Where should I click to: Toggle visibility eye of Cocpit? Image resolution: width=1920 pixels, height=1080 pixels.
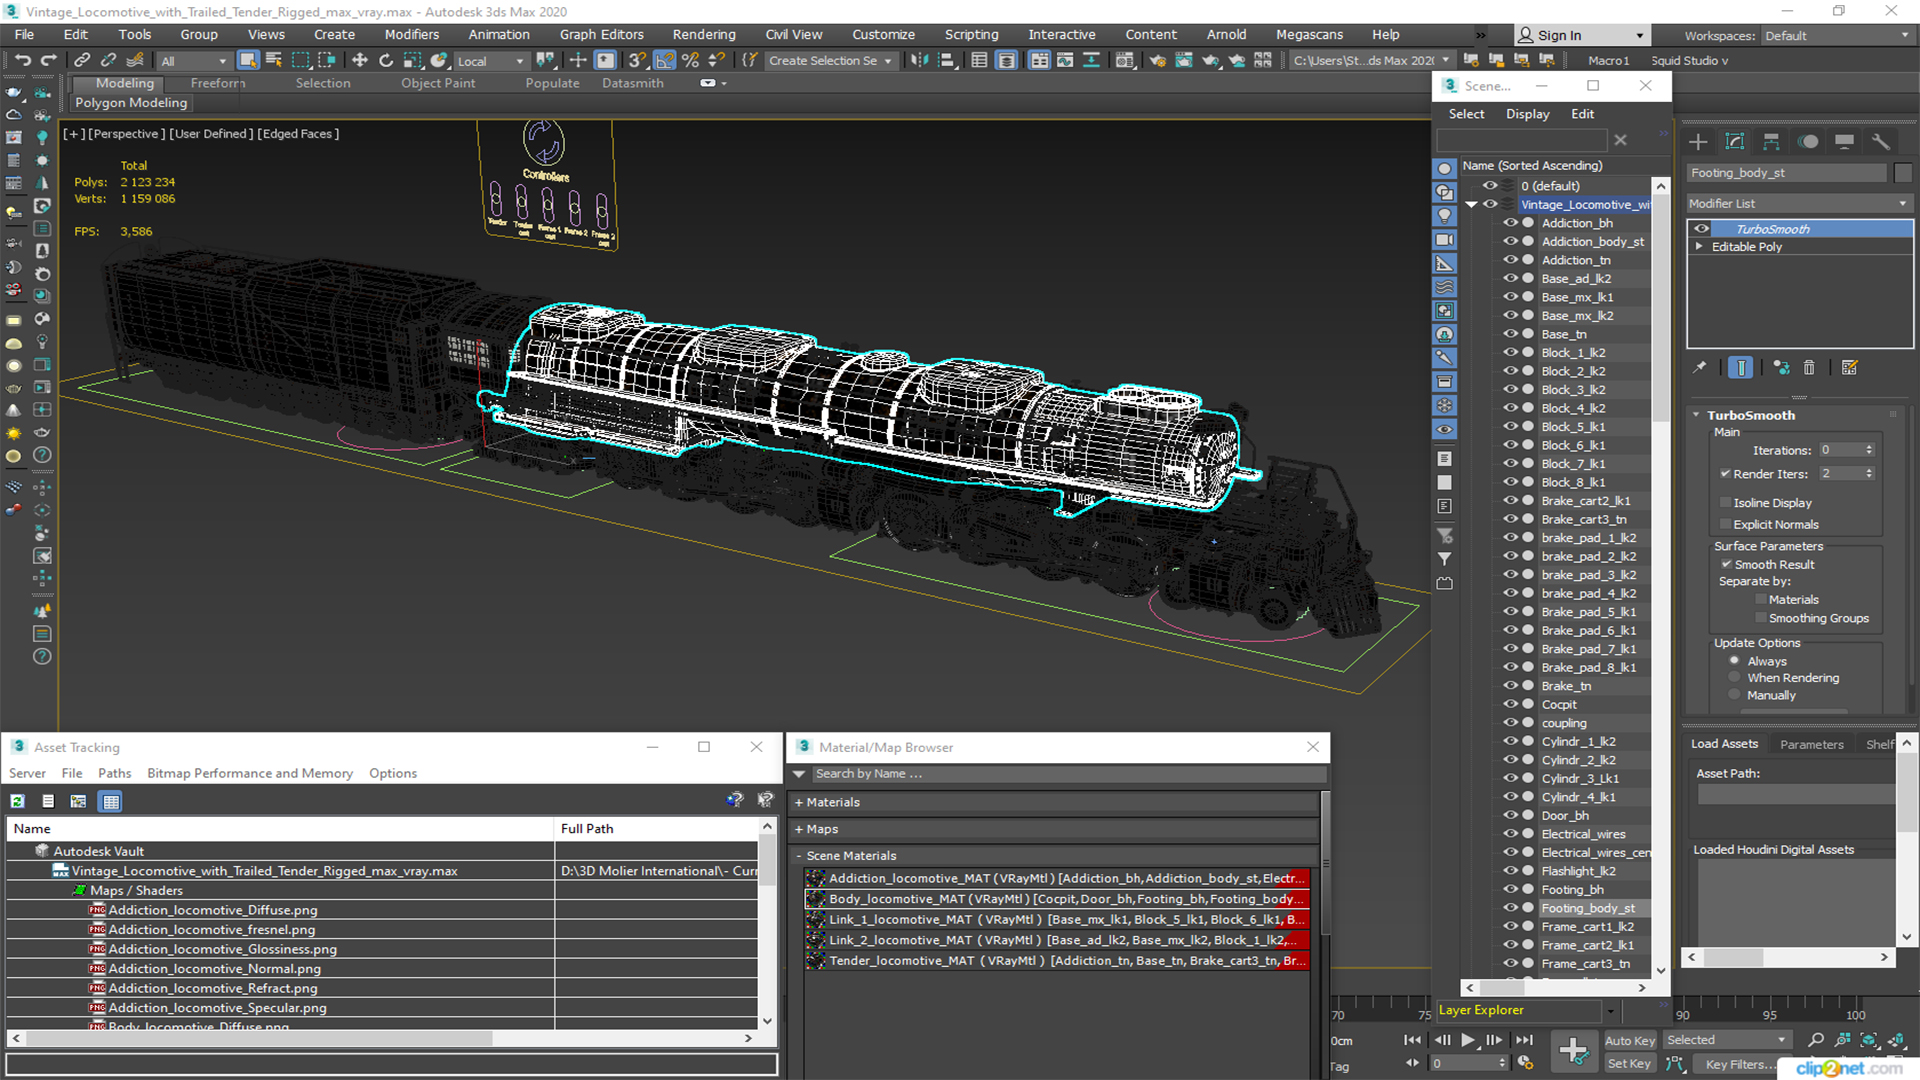tap(1510, 704)
